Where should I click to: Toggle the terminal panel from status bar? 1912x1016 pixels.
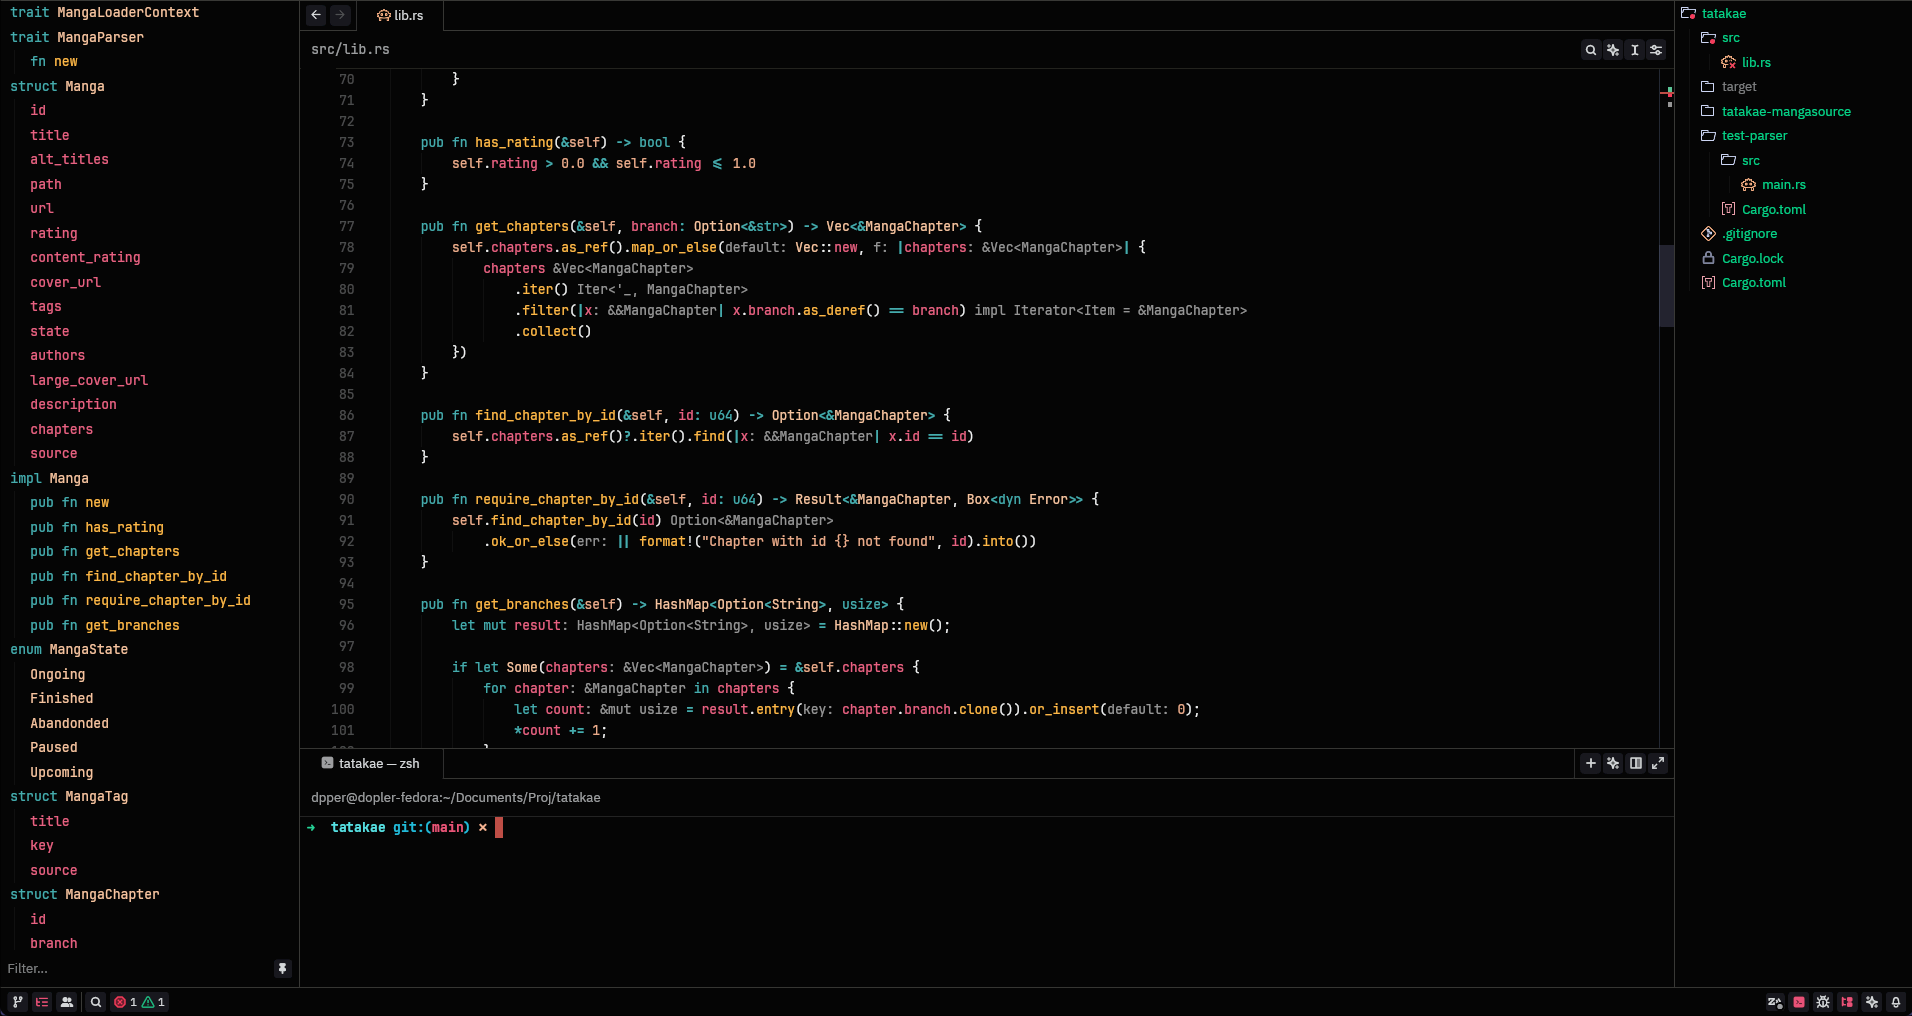pos(1799,1002)
